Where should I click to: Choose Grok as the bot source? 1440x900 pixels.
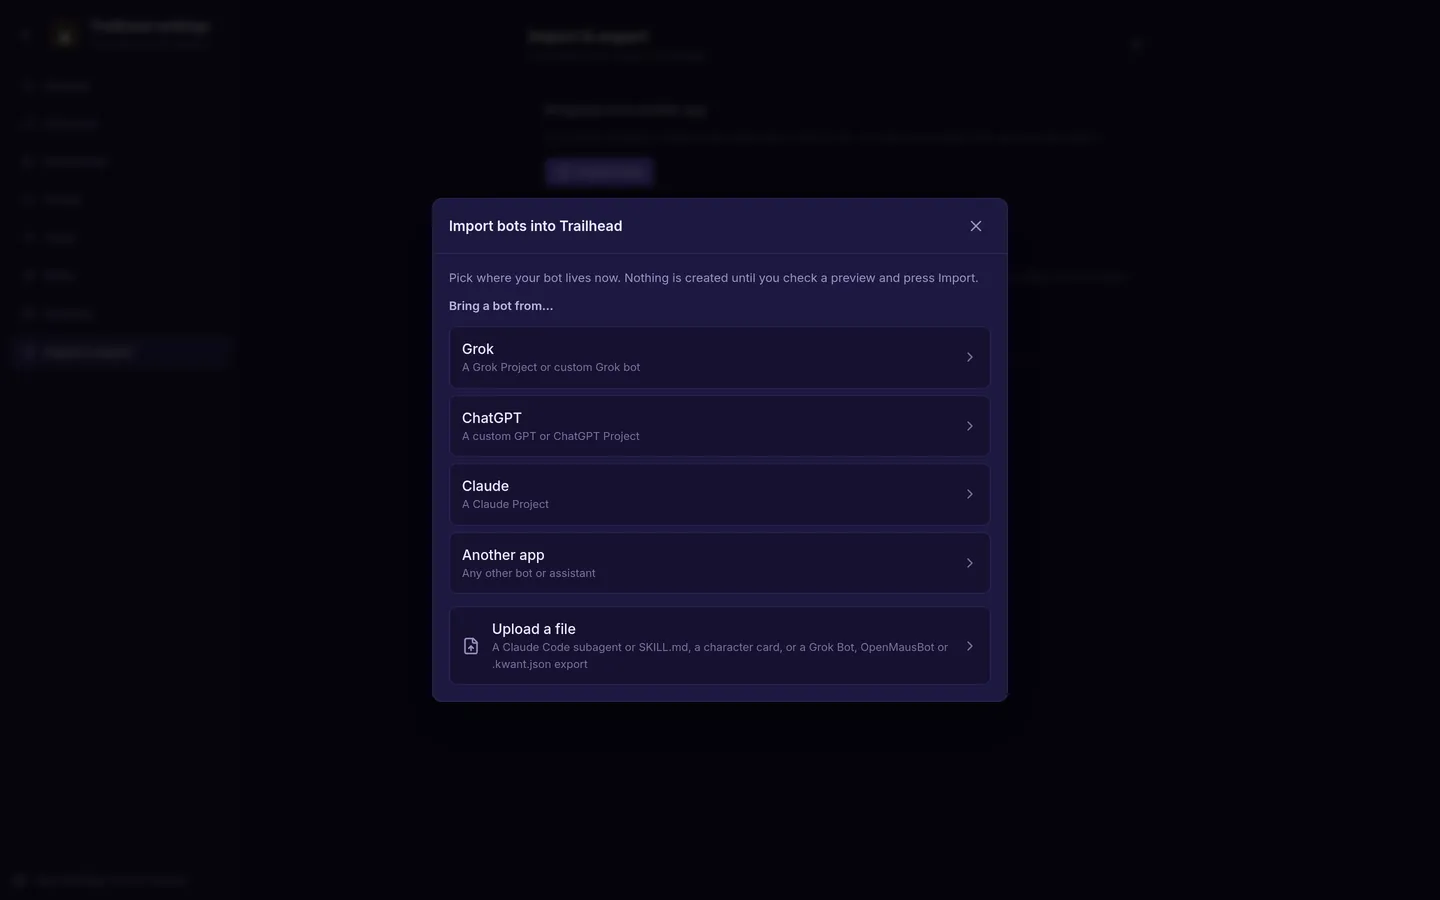pyautogui.click(x=720, y=357)
